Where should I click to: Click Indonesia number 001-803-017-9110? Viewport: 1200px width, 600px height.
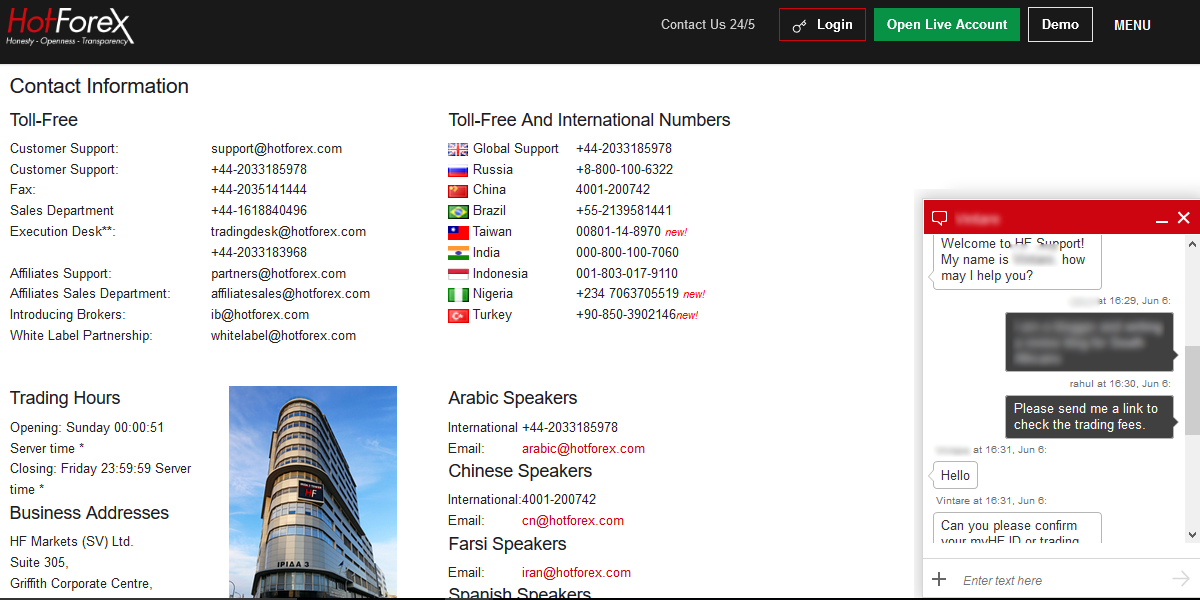point(627,274)
